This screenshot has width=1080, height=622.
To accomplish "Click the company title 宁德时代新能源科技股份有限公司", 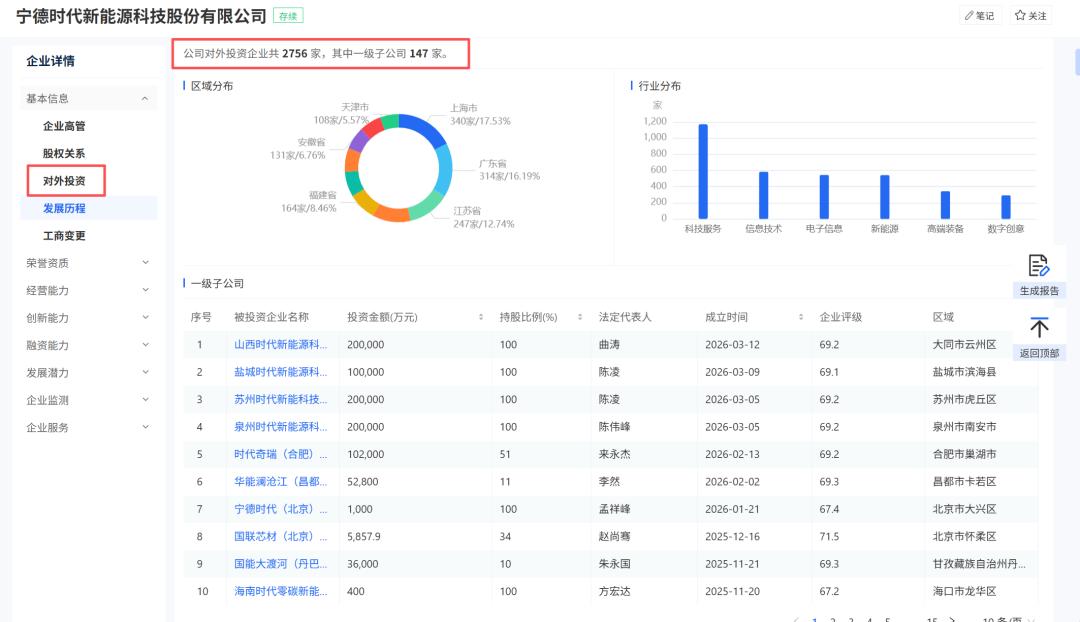I will click(x=141, y=16).
